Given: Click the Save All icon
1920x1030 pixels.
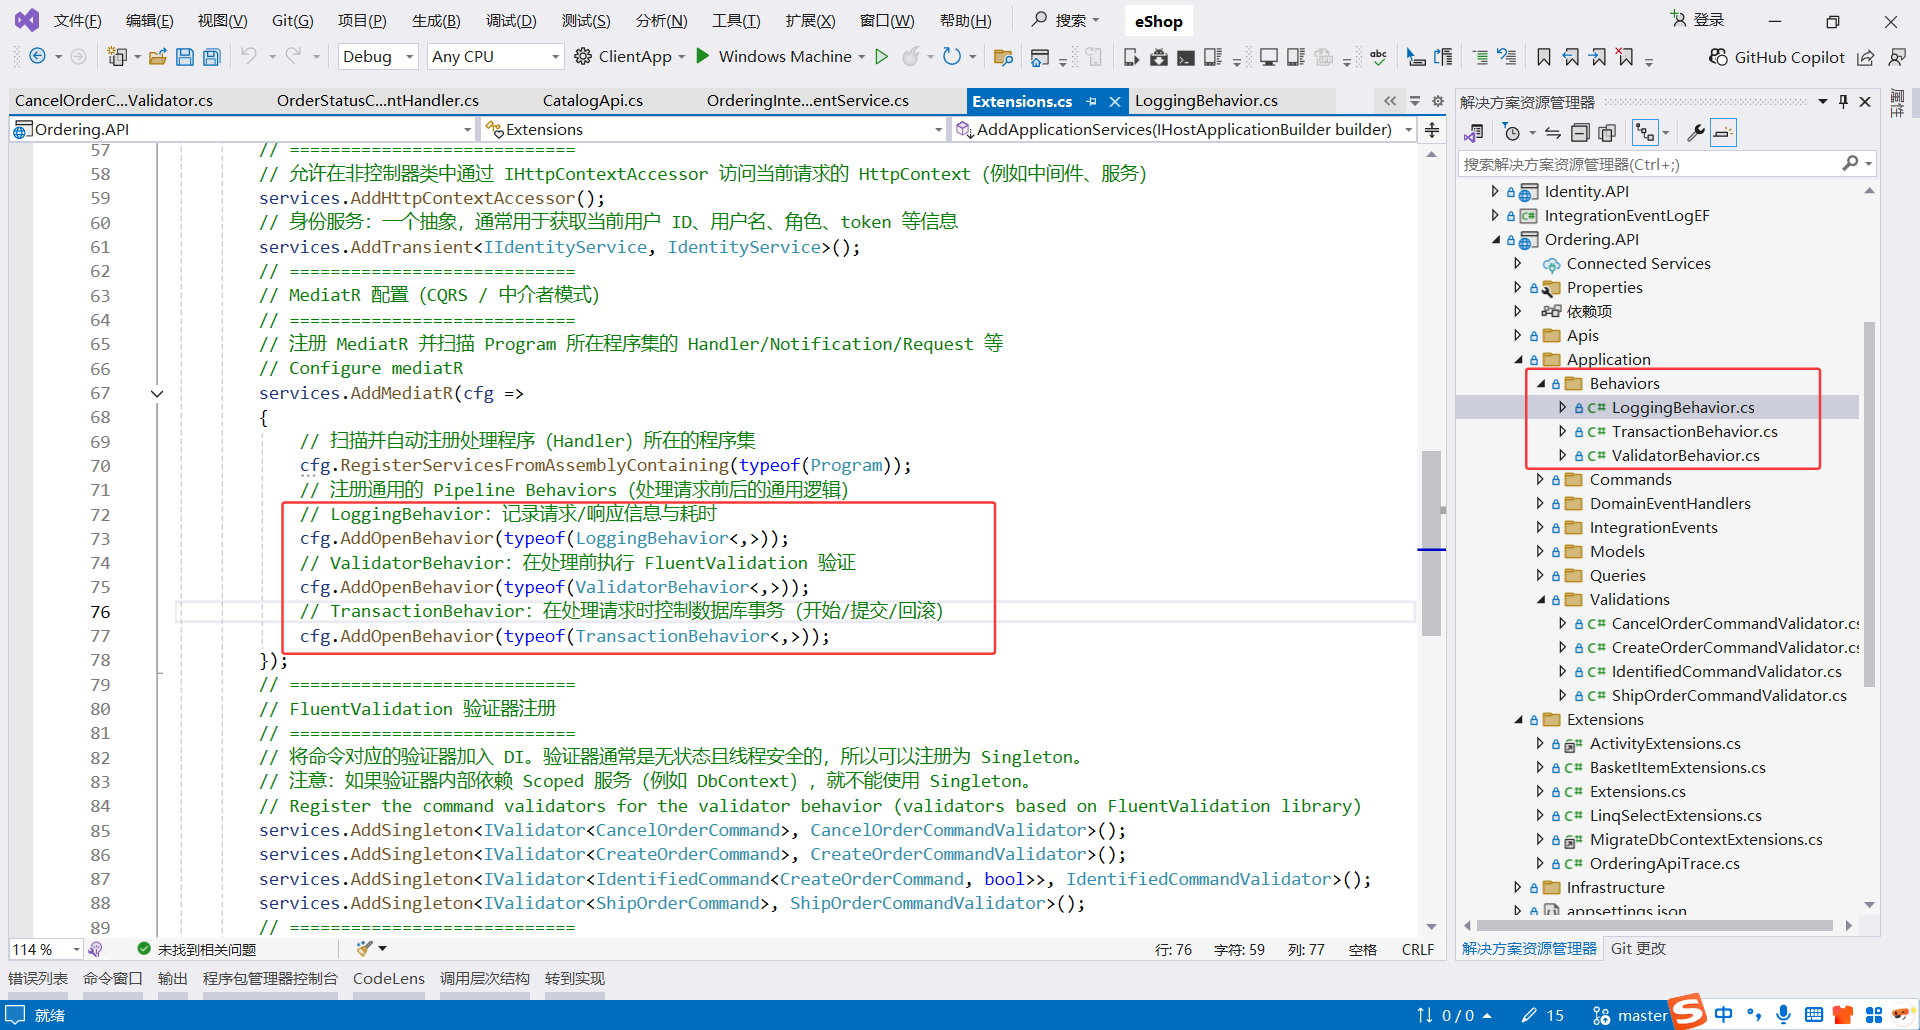Looking at the screenshot, I should [212, 57].
